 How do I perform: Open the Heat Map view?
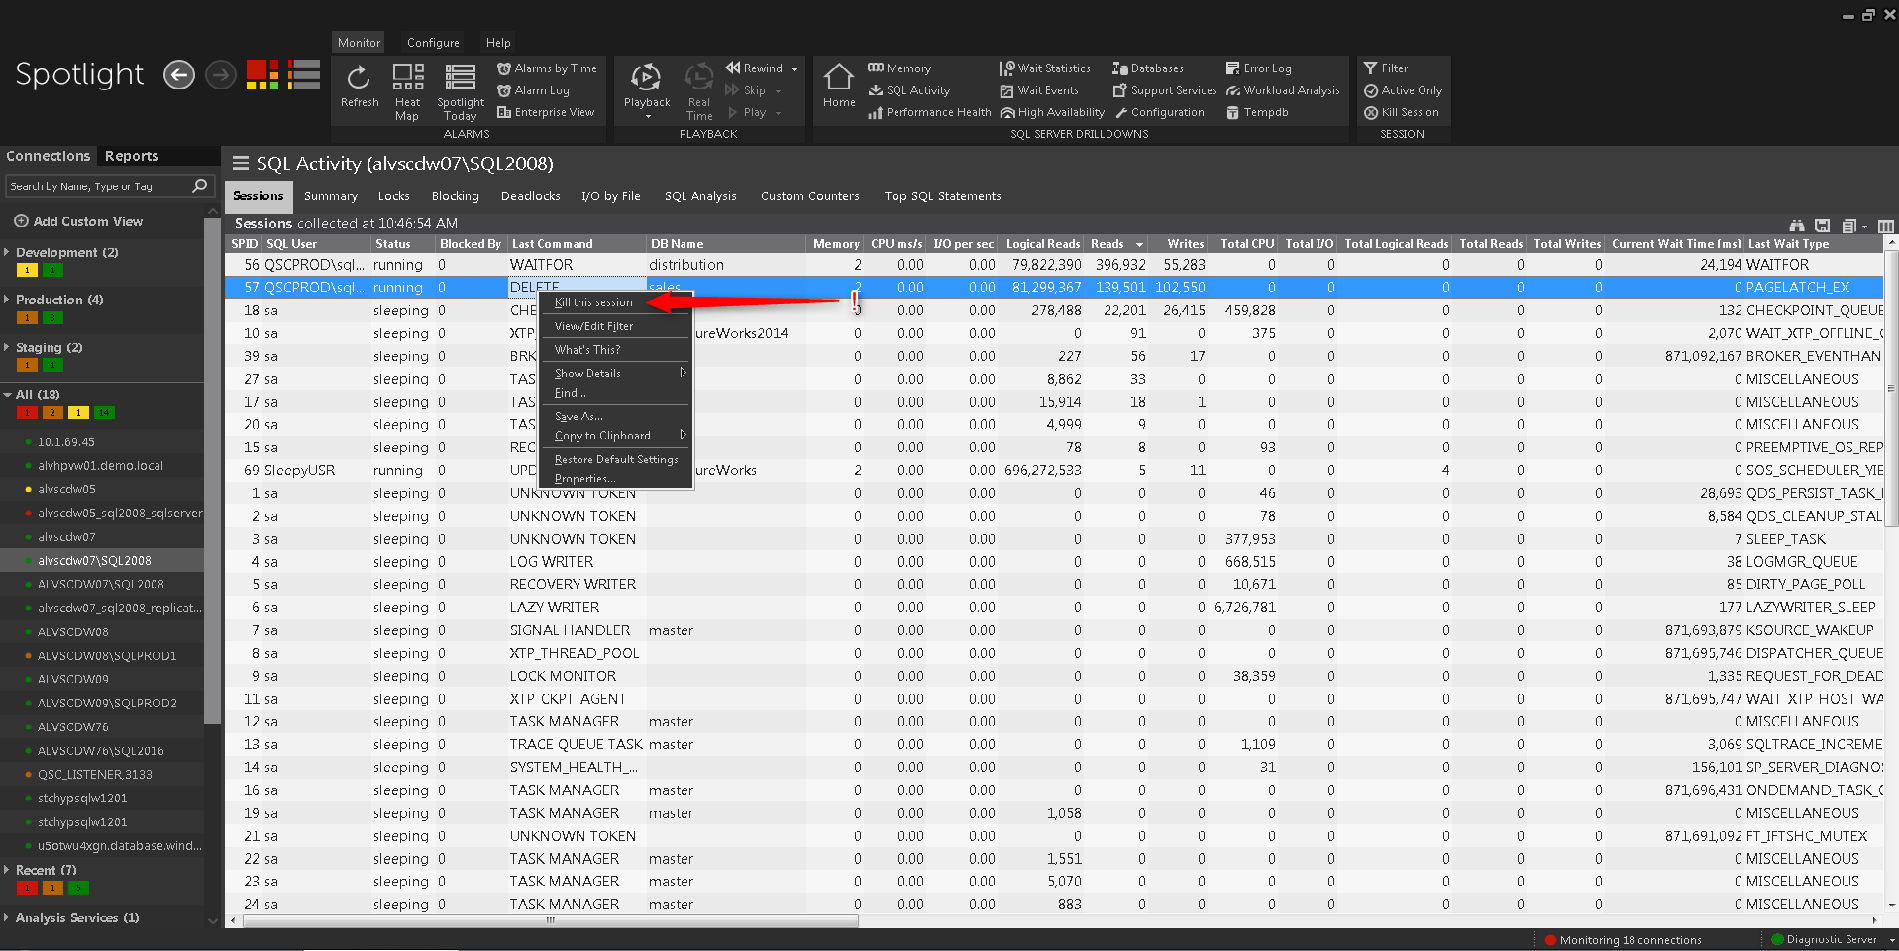(x=407, y=91)
